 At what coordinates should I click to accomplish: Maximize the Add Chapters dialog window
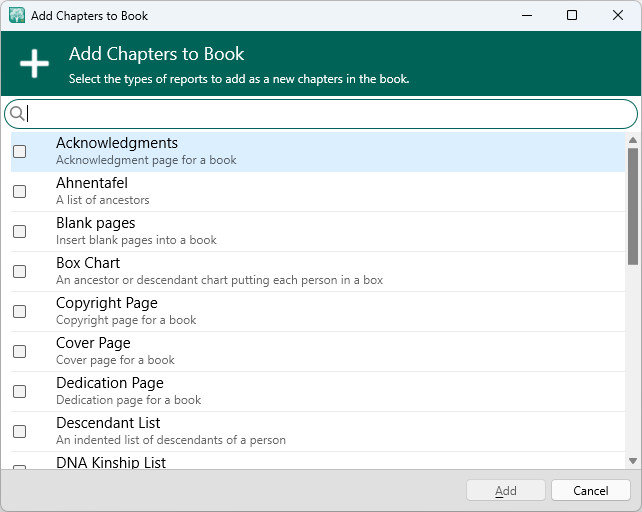(x=572, y=16)
